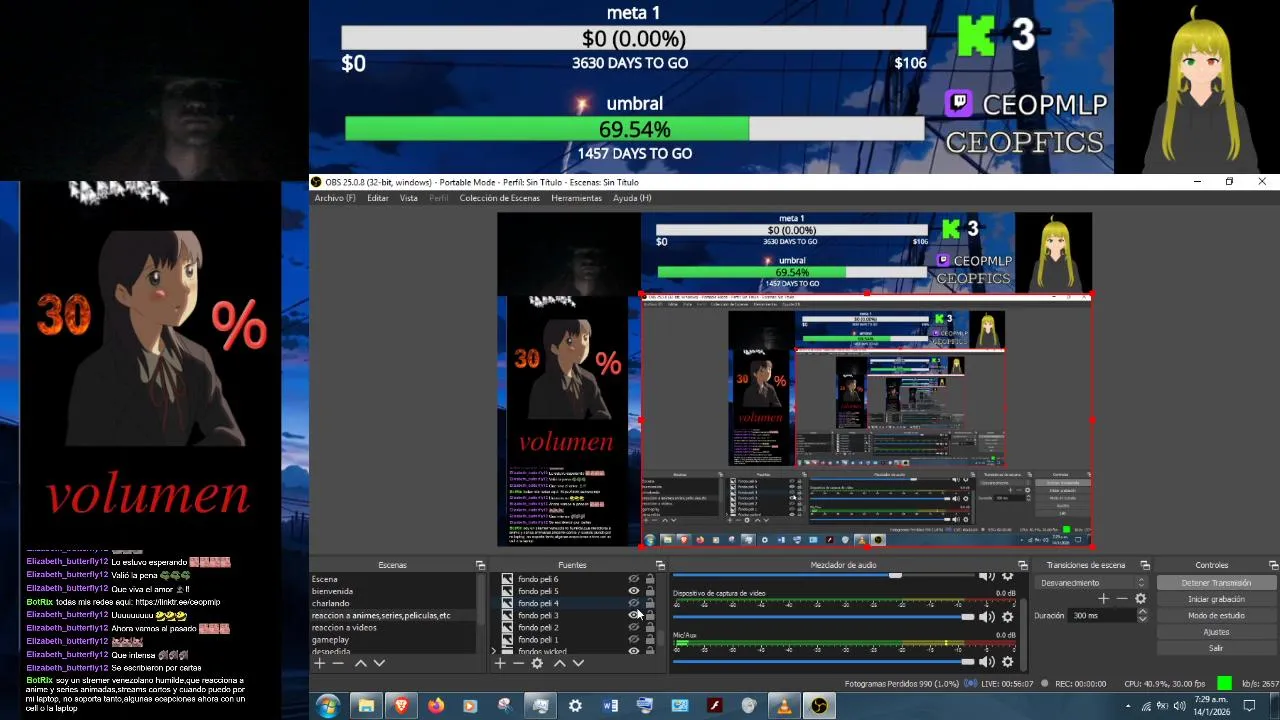Hide the fondo peli 5 source
Viewport: 1280px width, 720px height.
633,591
